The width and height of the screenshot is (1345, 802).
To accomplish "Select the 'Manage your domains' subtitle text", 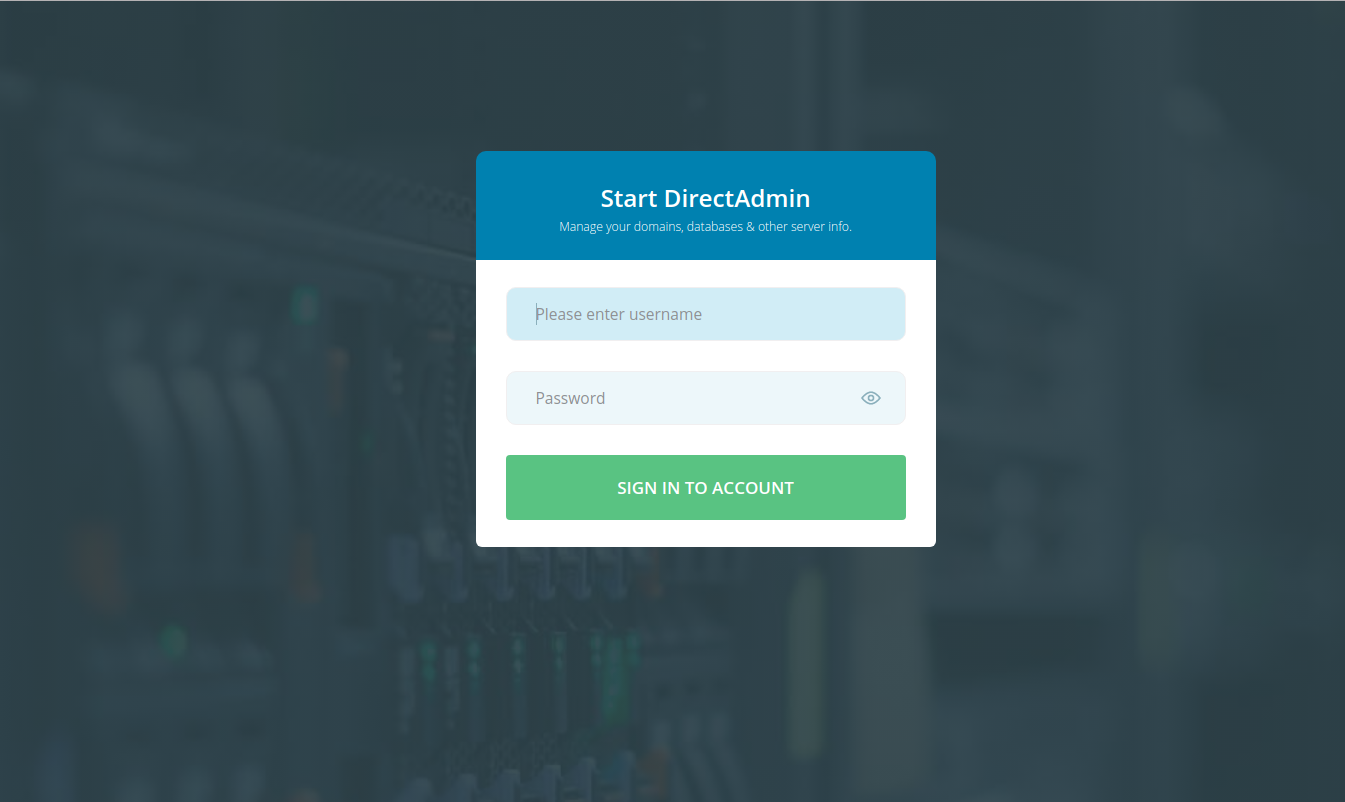I will [x=705, y=226].
